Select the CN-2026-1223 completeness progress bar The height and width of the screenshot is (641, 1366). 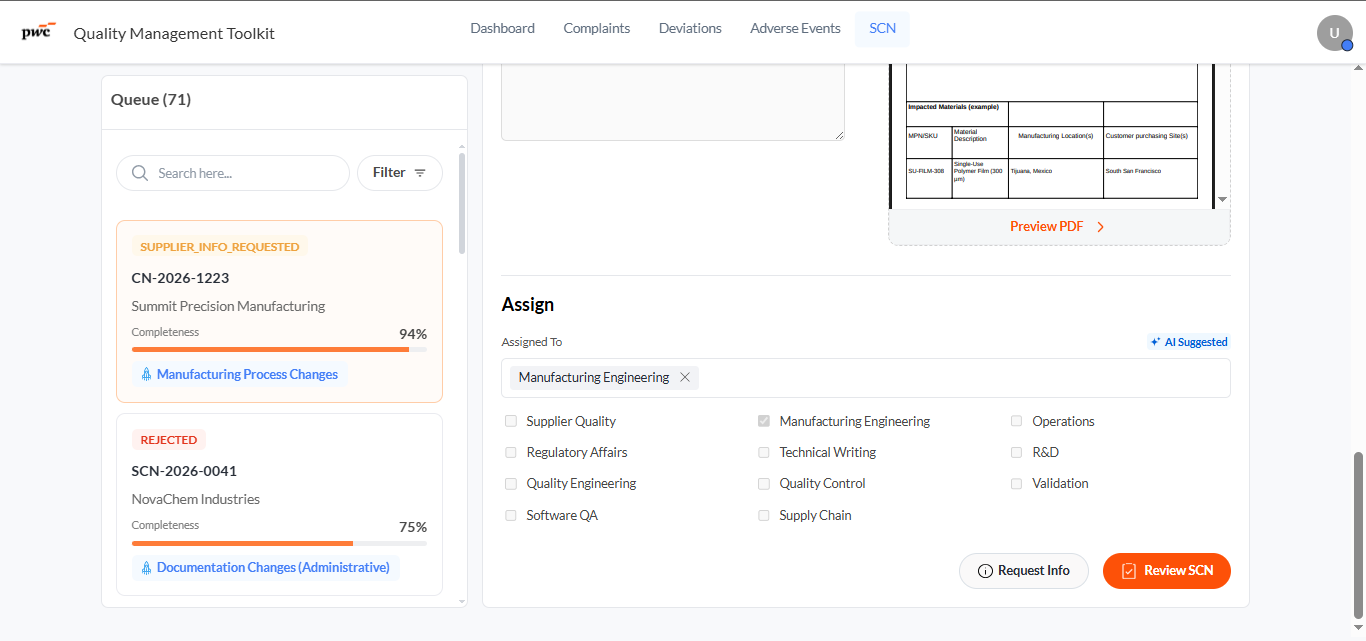pyautogui.click(x=279, y=349)
